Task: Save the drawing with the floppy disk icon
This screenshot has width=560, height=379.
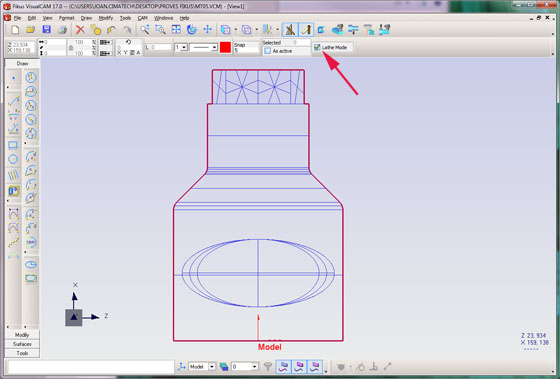Action: point(46,30)
